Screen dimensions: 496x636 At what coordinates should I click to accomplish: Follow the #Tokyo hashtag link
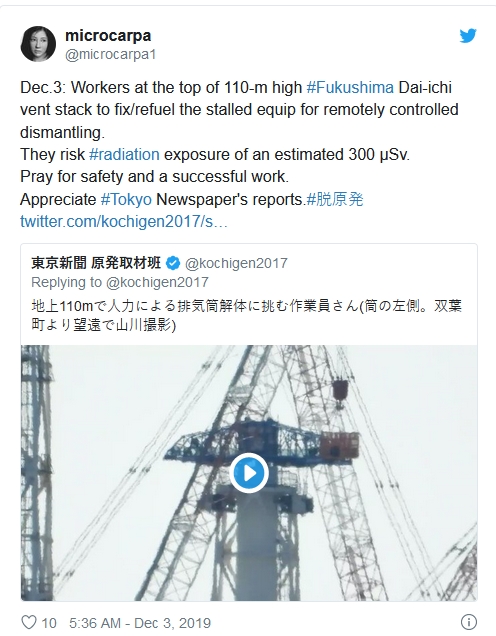126,200
